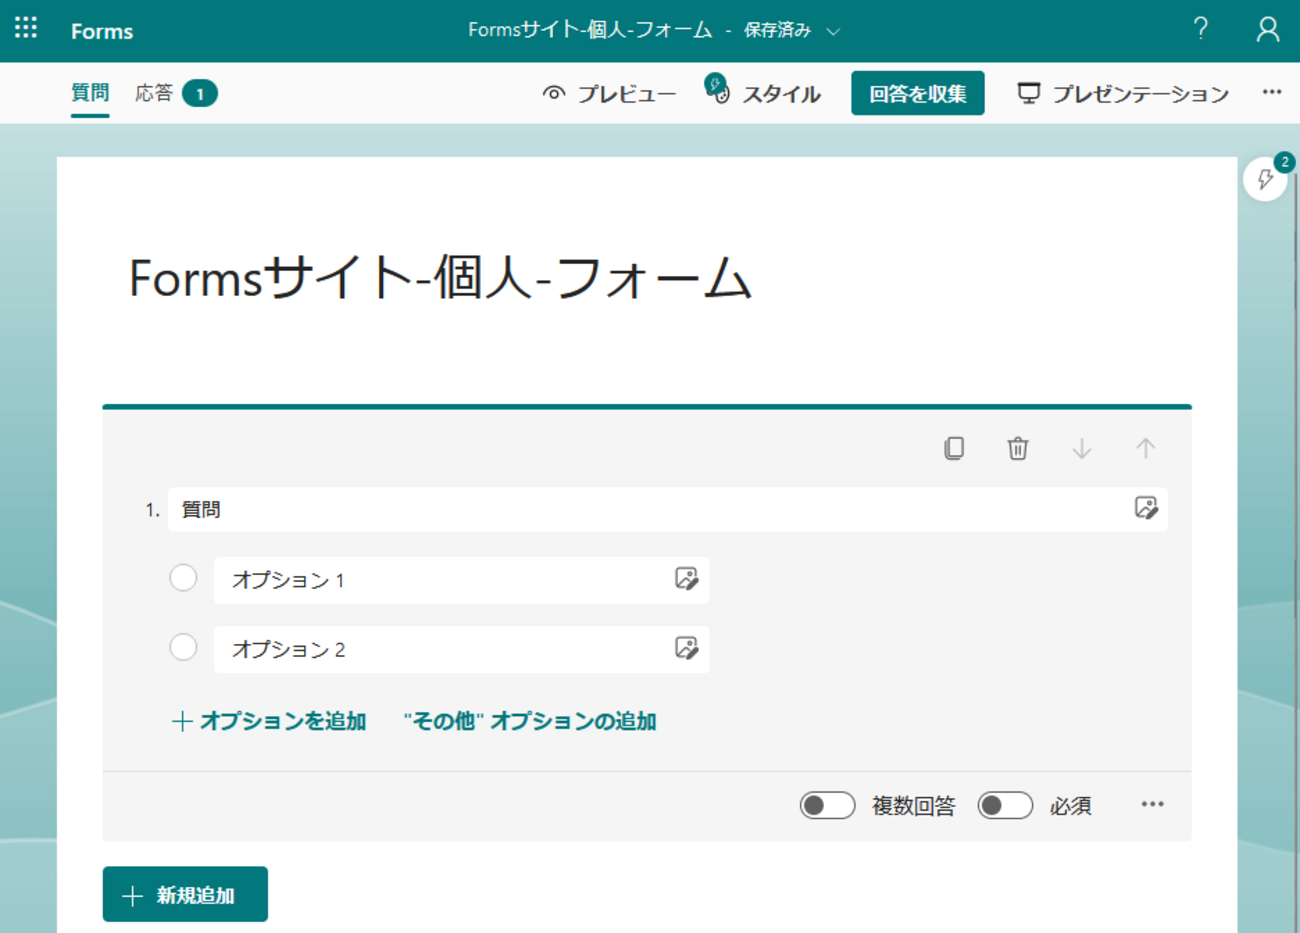Viewport: 1300px width, 933px height.
Task: Insert media into the question title
Action: coord(1146,508)
